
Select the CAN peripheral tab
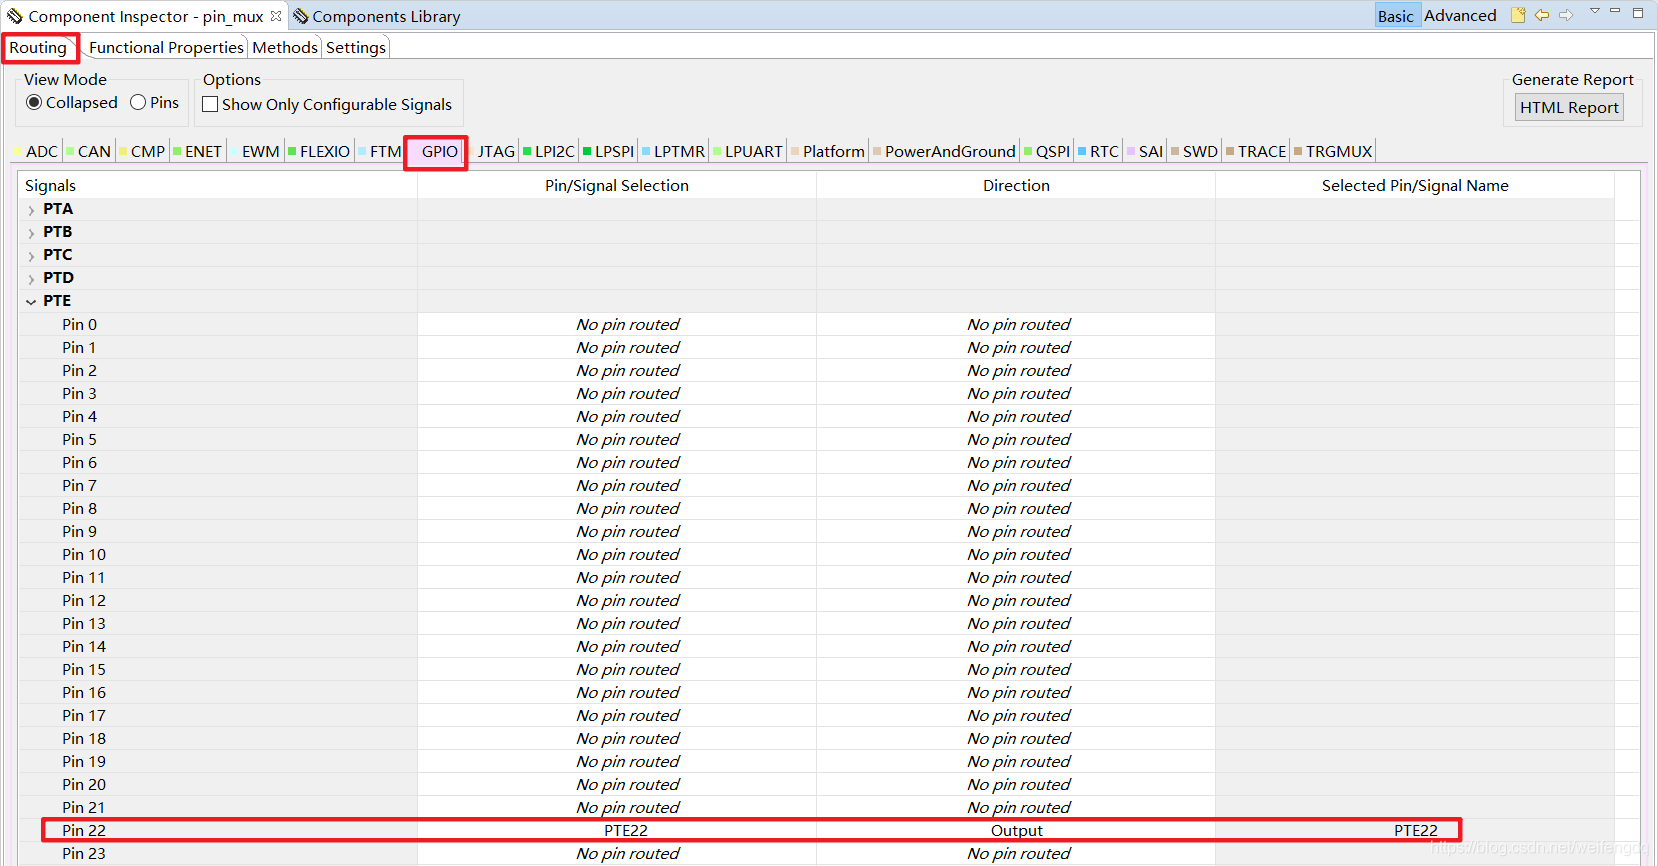coord(89,151)
